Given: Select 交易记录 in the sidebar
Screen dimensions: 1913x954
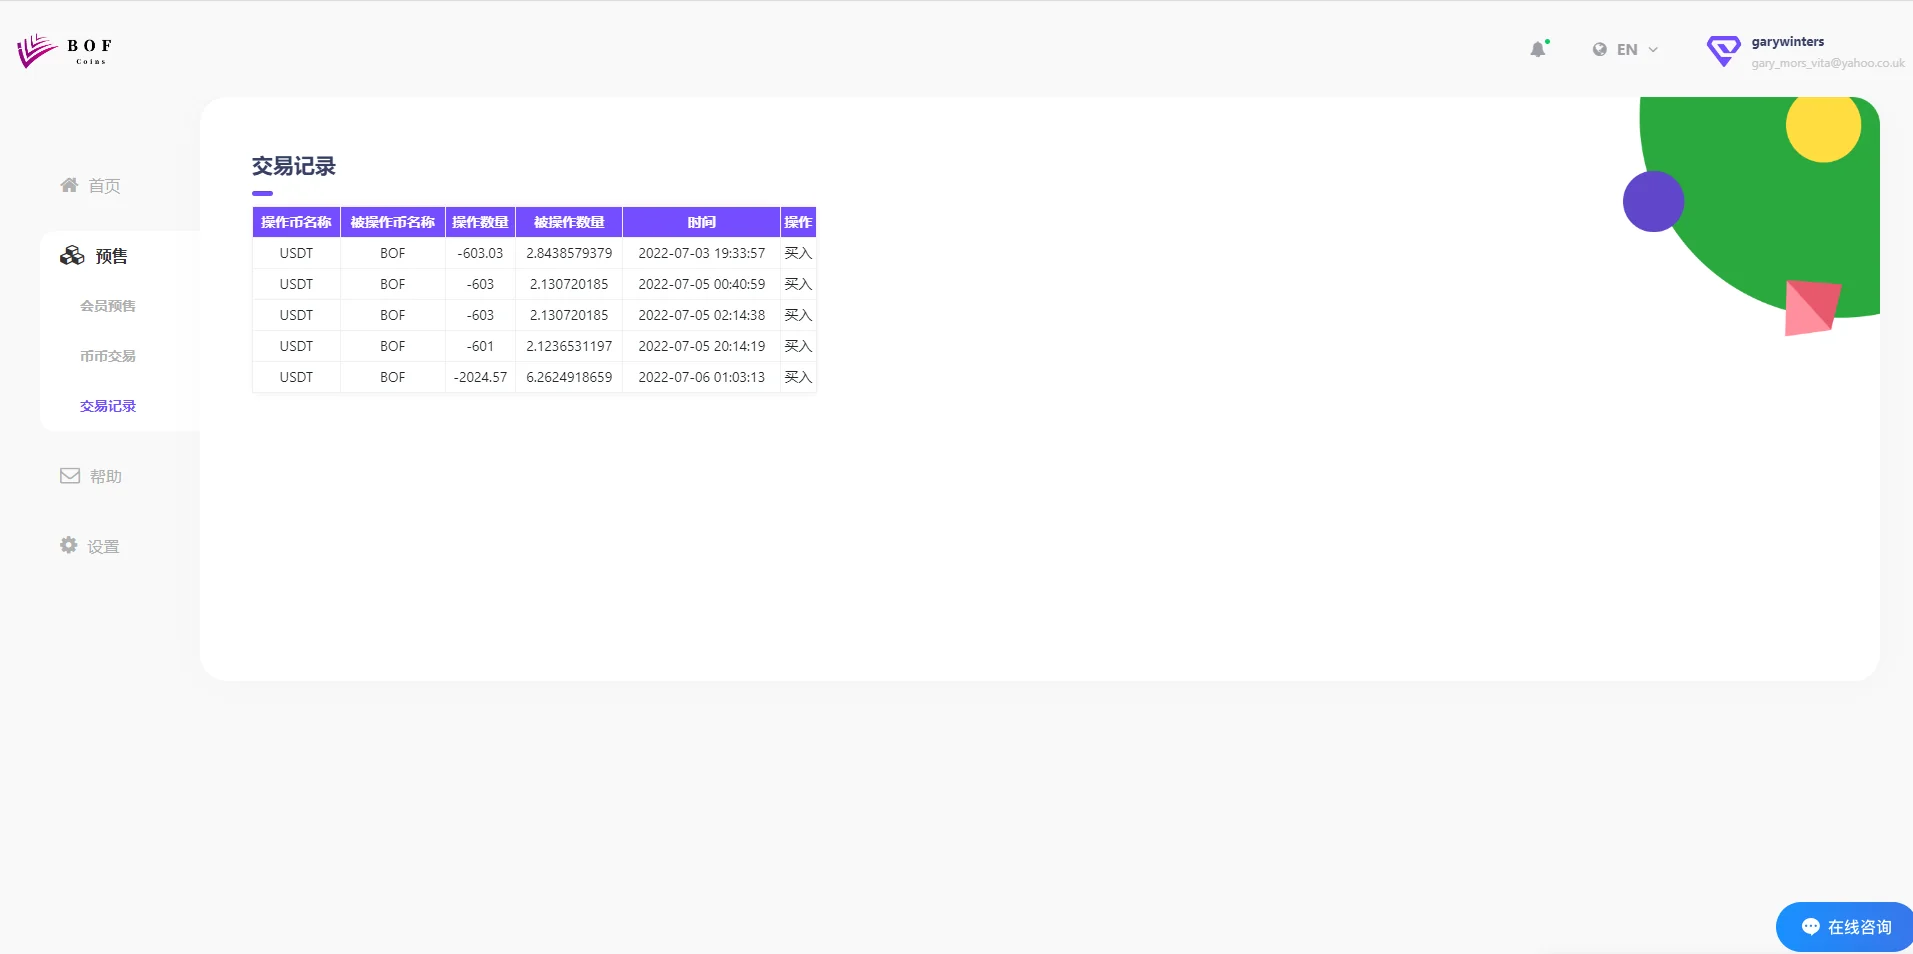Looking at the screenshot, I should pyautogui.click(x=108, y=406).
